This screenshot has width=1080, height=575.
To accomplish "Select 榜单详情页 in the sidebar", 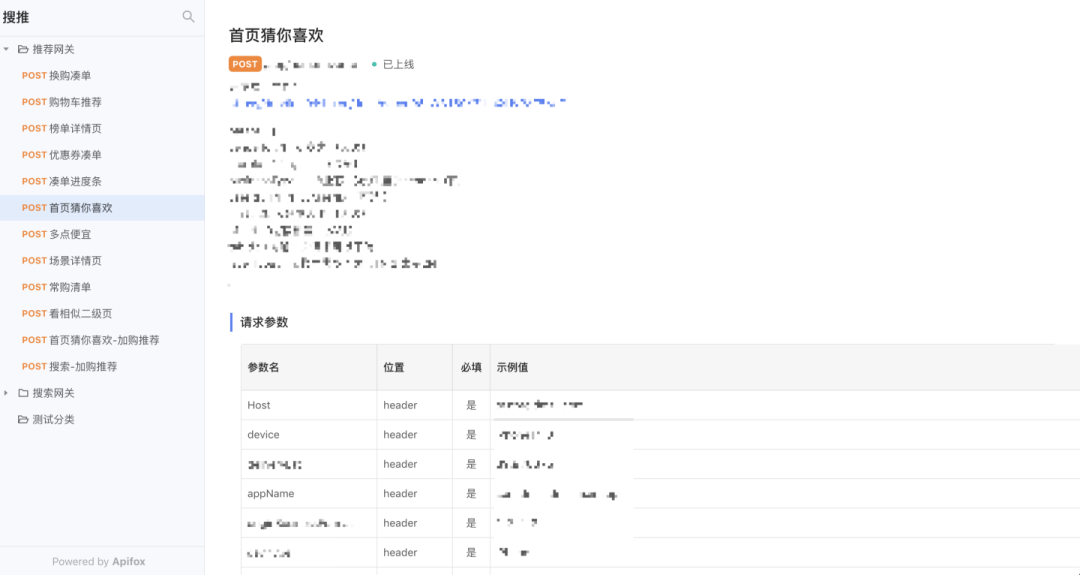I will [74, 128].
